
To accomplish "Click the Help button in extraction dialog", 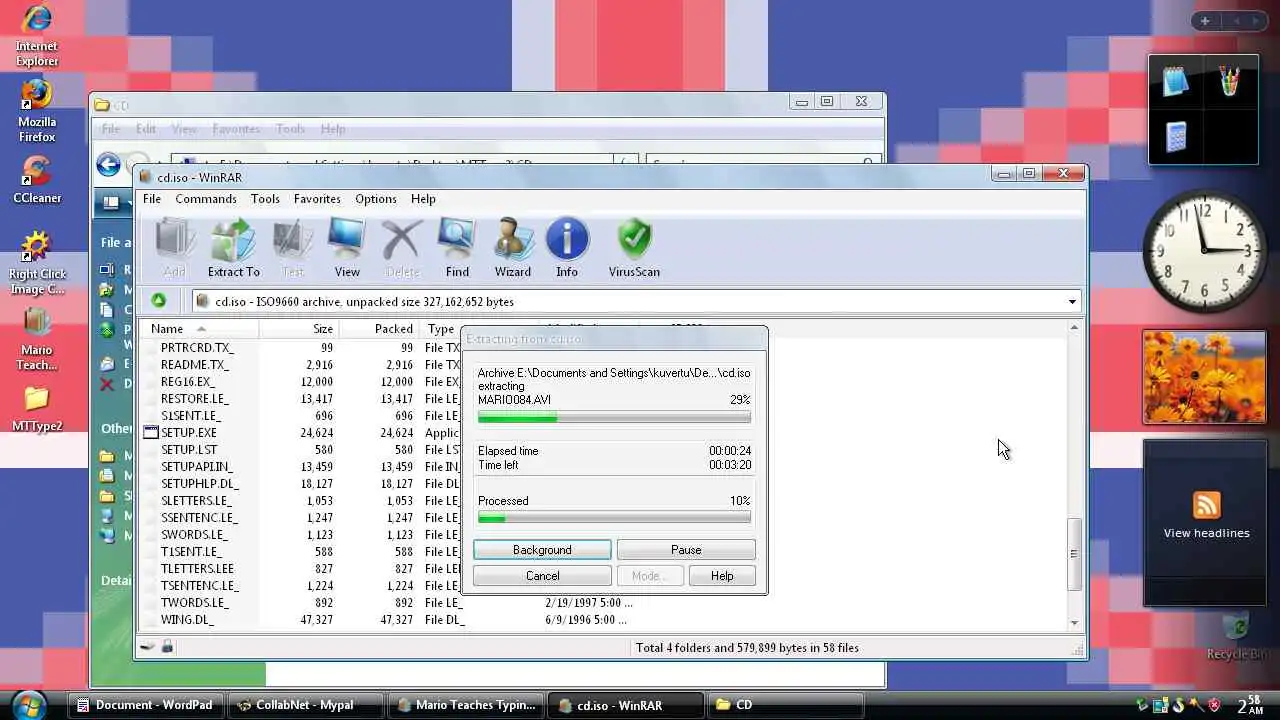I will tap(722, 576).
